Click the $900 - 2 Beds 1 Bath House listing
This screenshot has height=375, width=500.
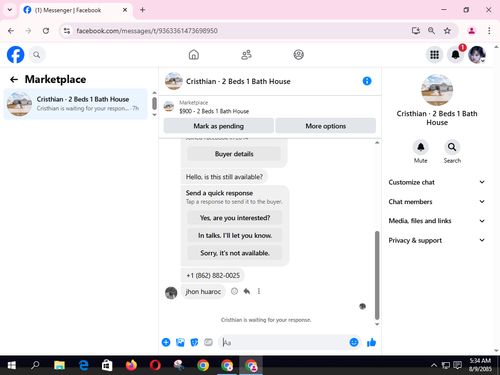click(214, 111)
